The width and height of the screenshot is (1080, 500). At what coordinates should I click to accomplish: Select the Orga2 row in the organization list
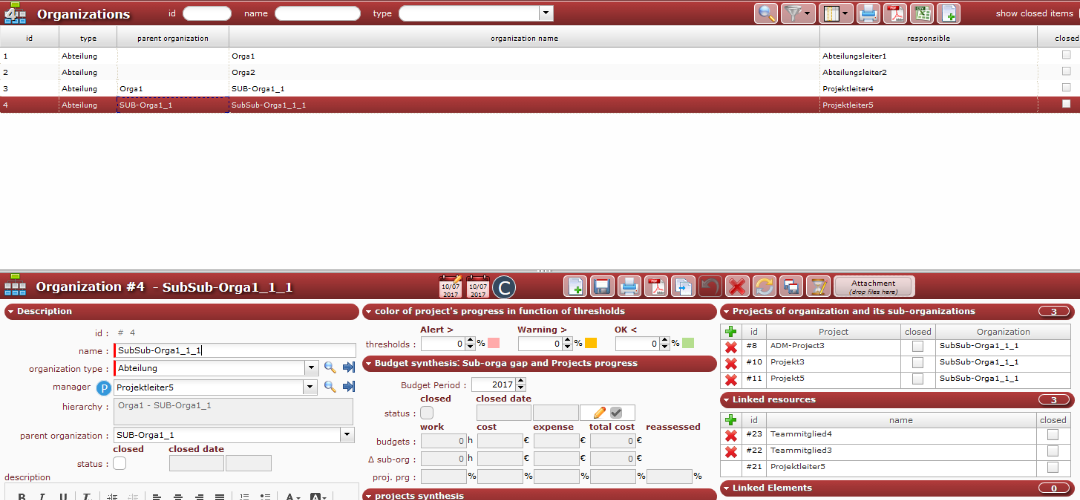tap(400, 72)
